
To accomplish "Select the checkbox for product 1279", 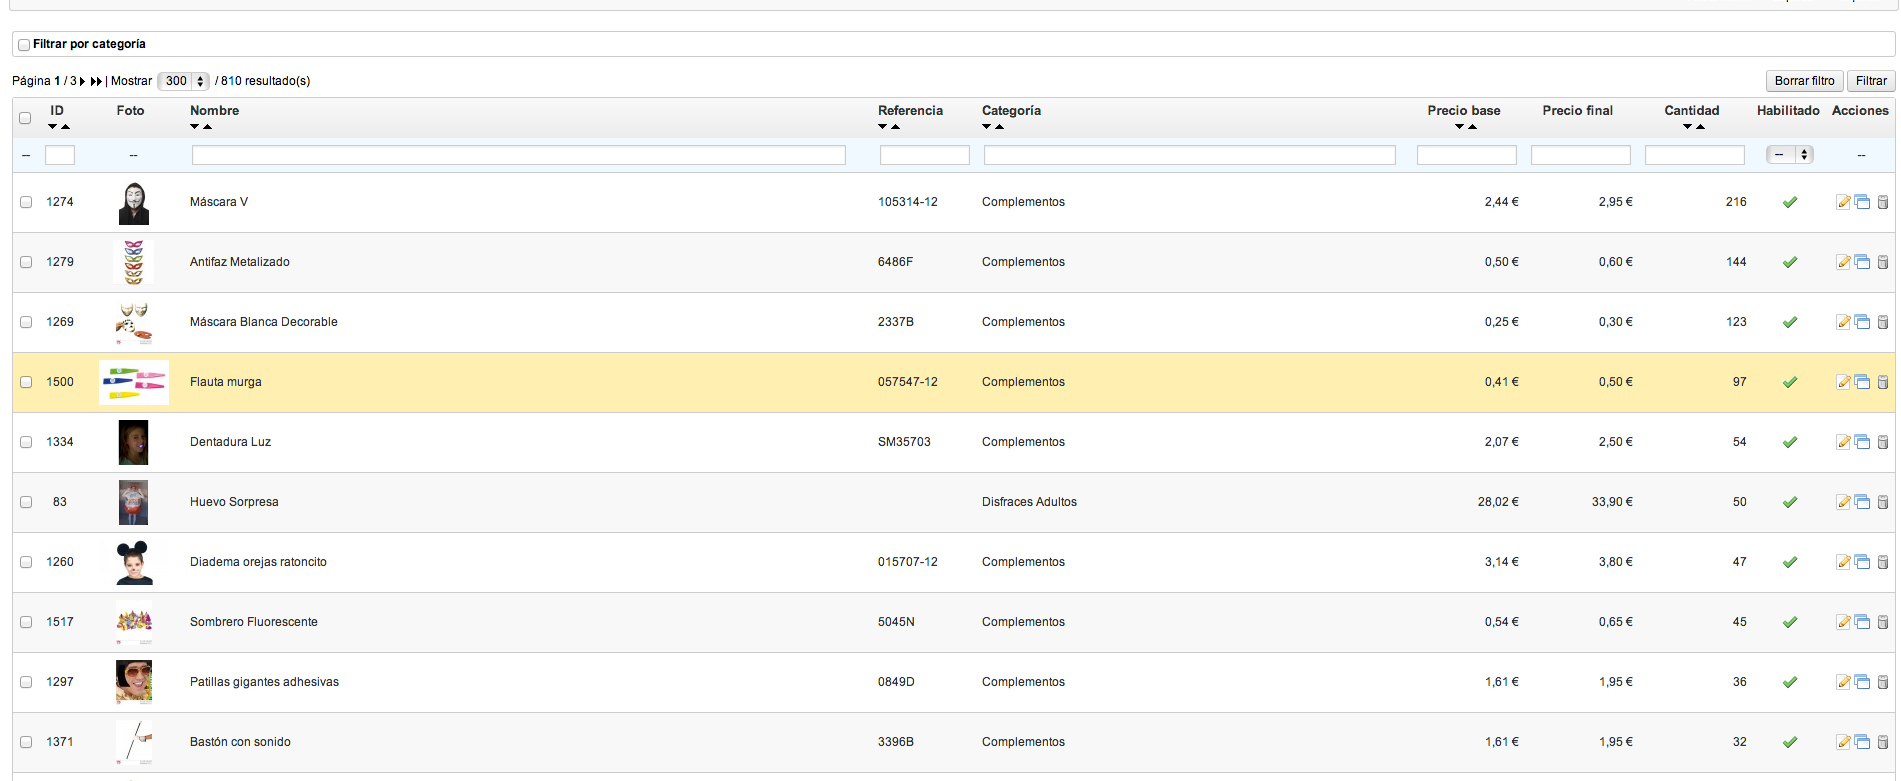I will tap(26, 262).
